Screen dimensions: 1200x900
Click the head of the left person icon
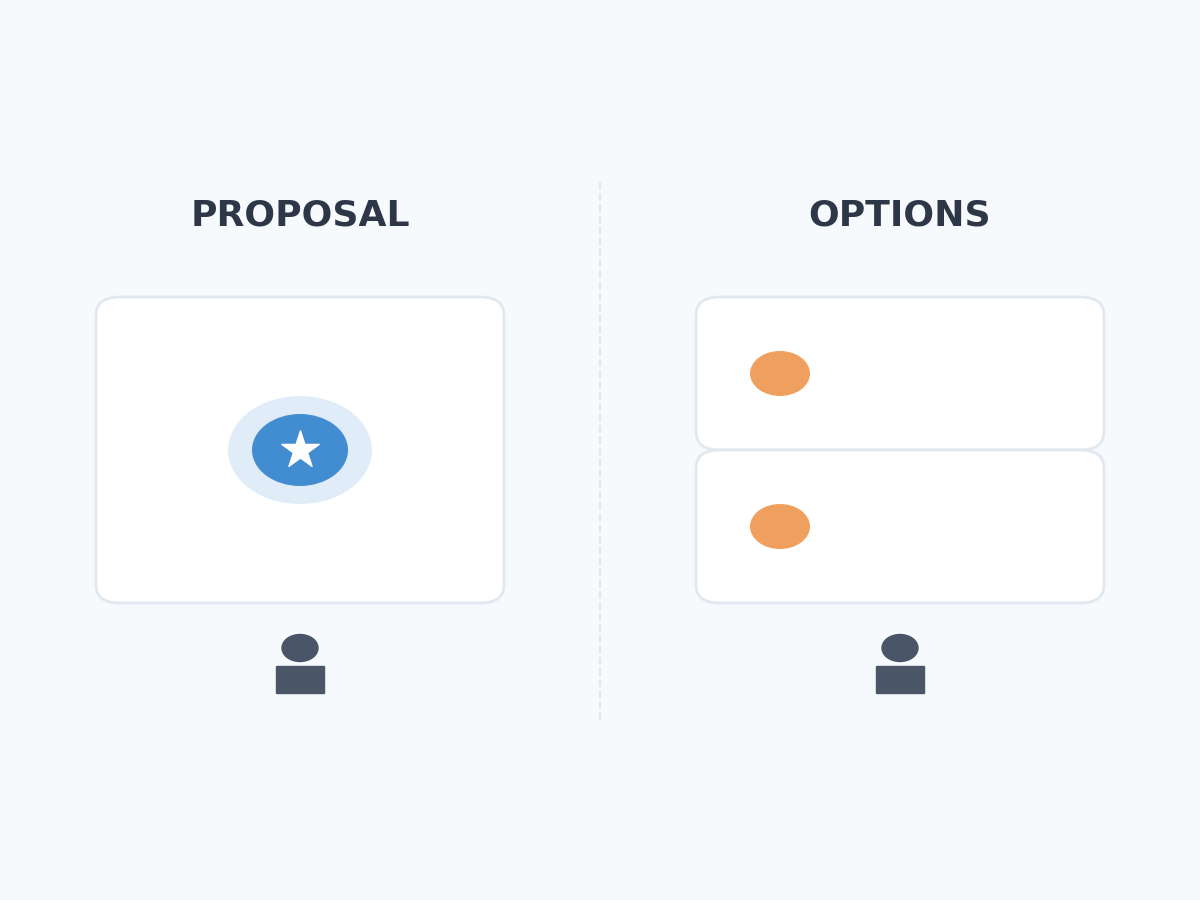[300, 647]
